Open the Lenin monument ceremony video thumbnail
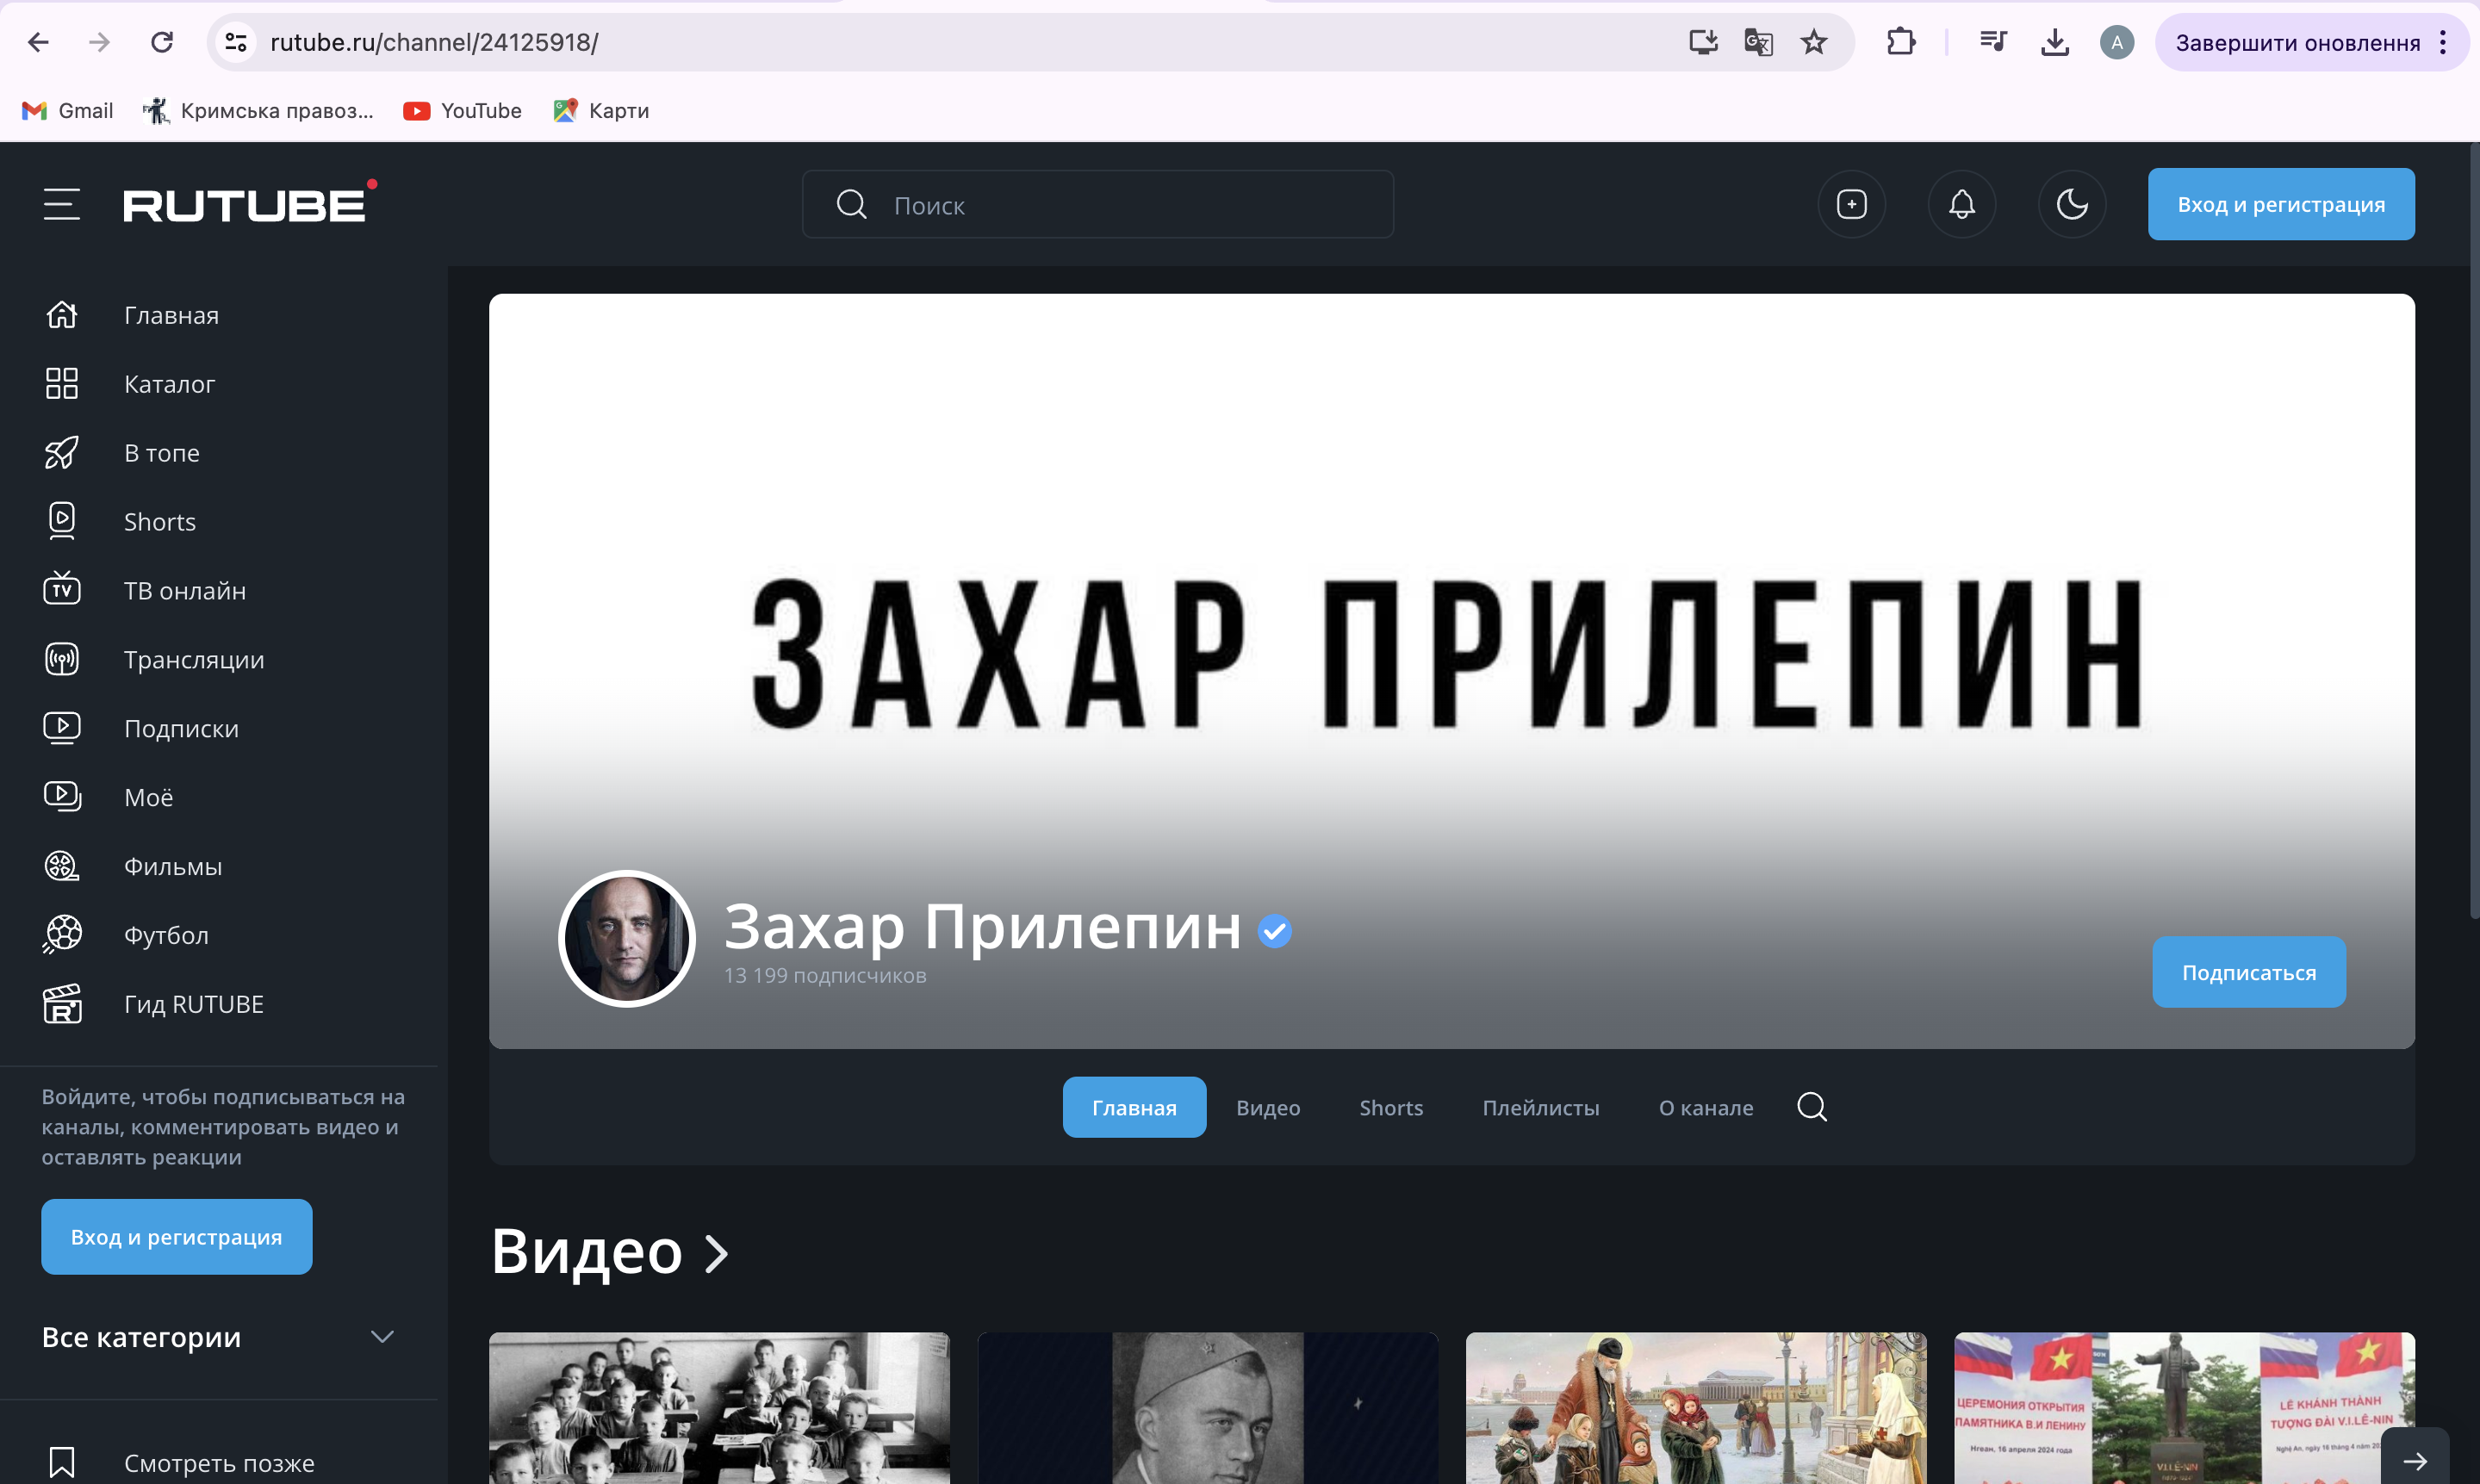The width and height of the screenshot is (2480, 1484). 2184,1408
